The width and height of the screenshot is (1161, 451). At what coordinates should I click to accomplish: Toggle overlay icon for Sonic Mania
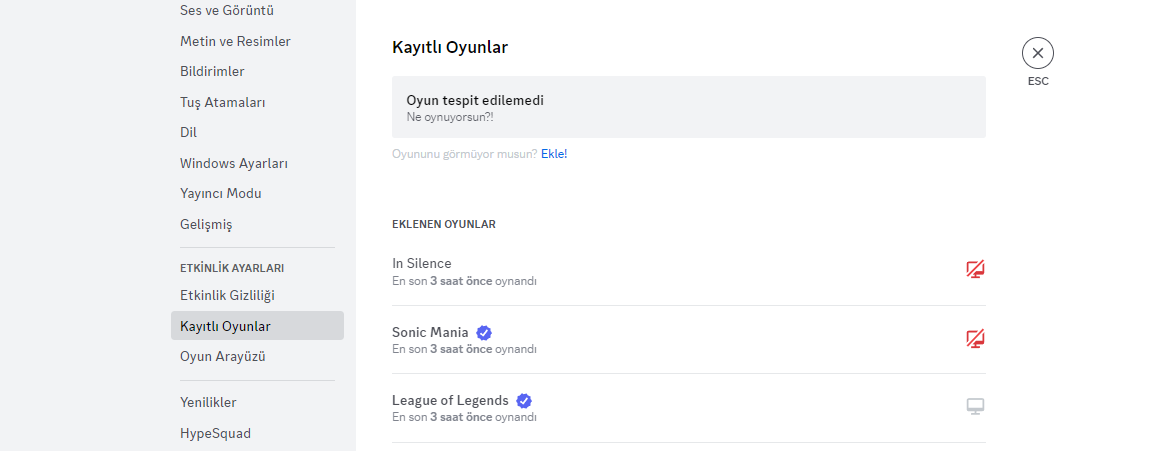click(975, 338)
